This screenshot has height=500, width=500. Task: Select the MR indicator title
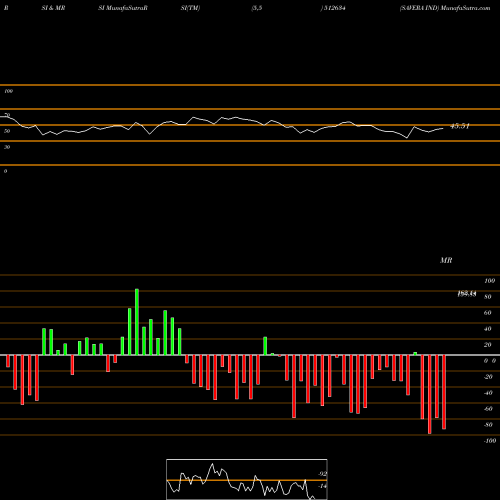[x=446, y=260]
